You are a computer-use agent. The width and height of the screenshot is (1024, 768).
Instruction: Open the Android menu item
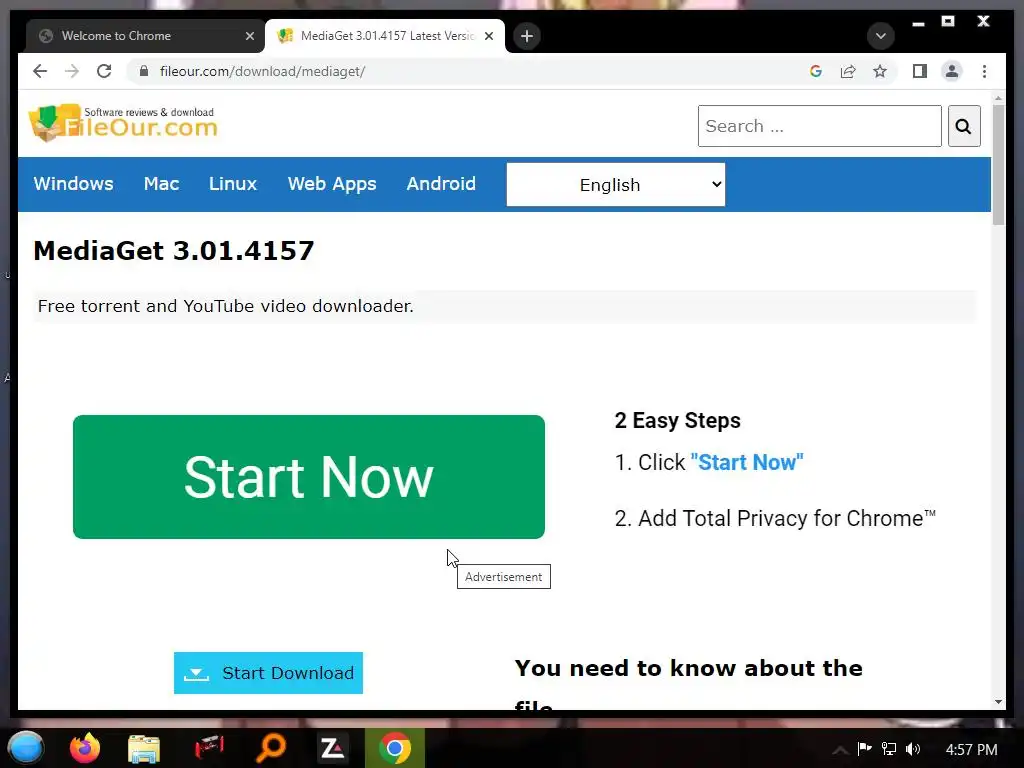pos(441,184)
